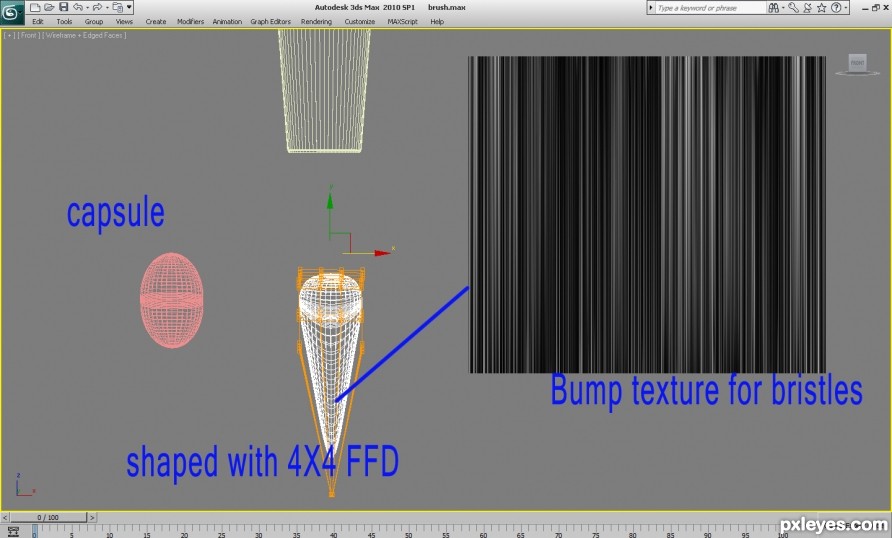The image size is (892, 538).
Task: Open the Modifiers menu
Action: pos(190,22)
